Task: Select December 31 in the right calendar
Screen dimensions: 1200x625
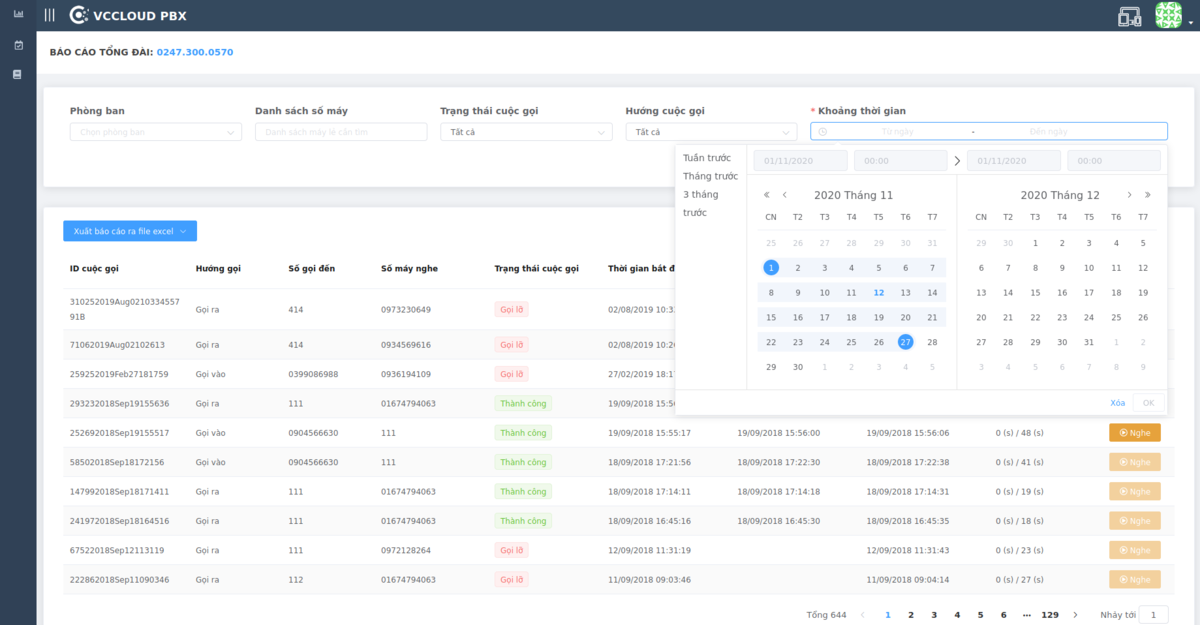Action: click(x=1089, y=342)
